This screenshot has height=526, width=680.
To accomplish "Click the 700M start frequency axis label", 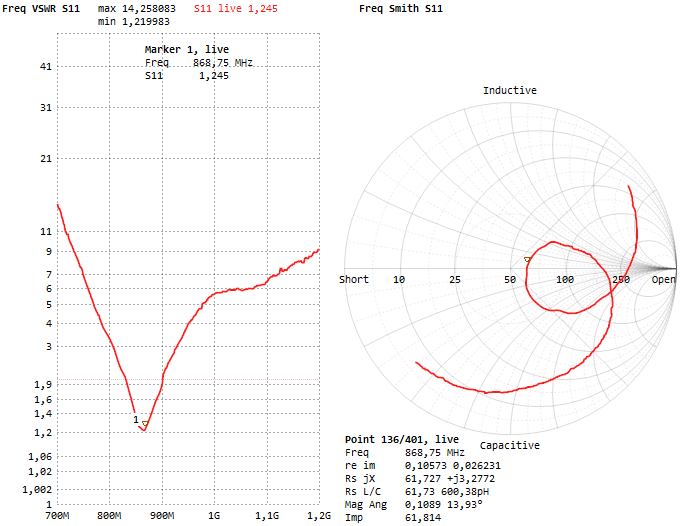I will 57,516.
